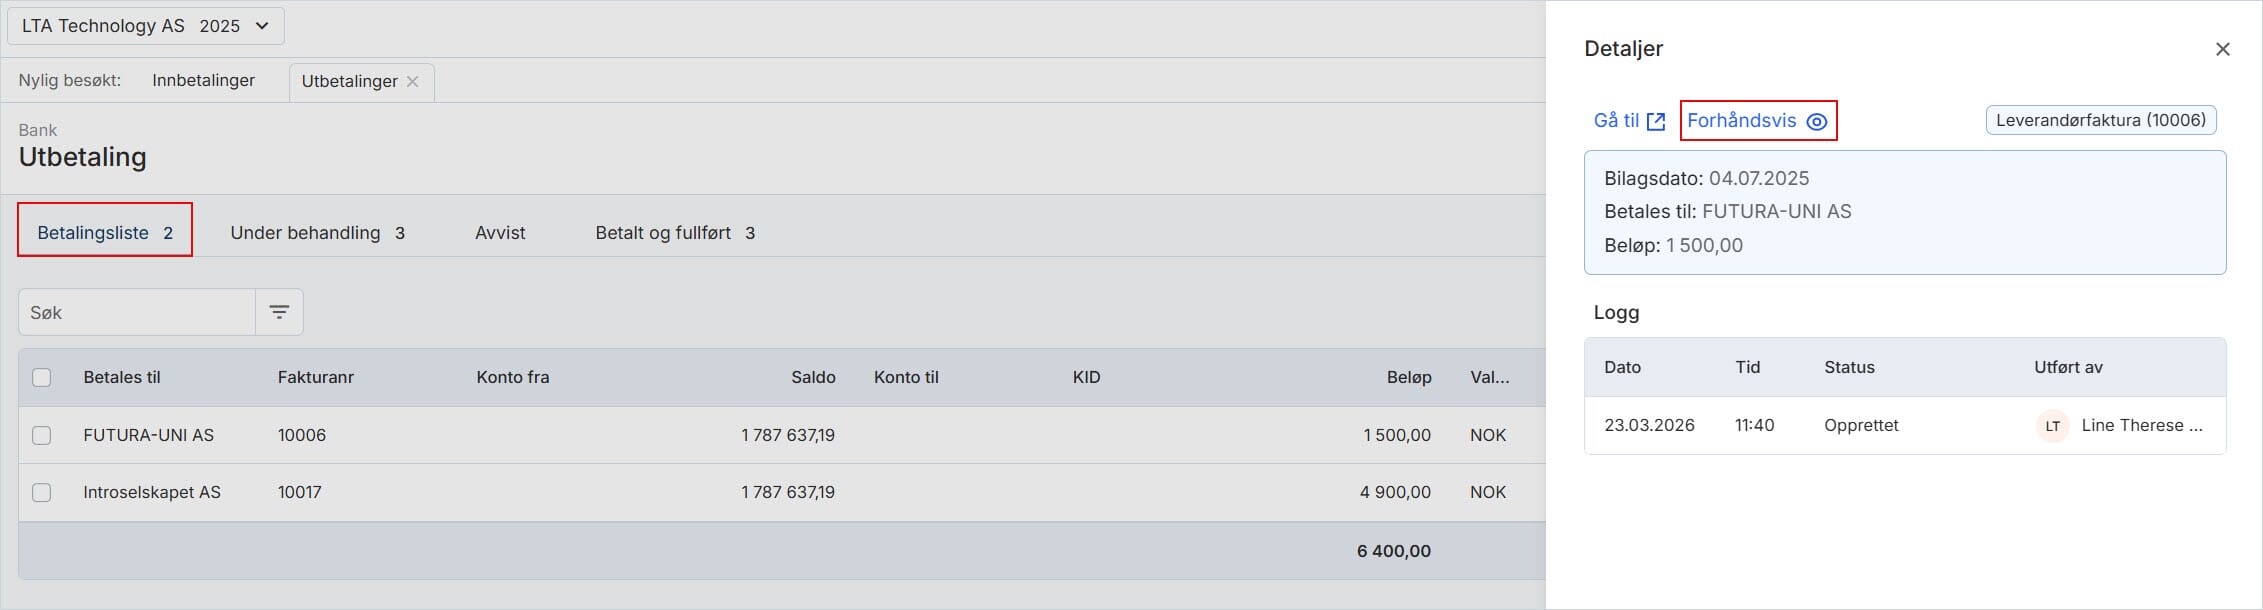The width and height of the screenshot is (2263, 610).
Task: Open the Betalt og fullført tab
Action: (674, 233)
